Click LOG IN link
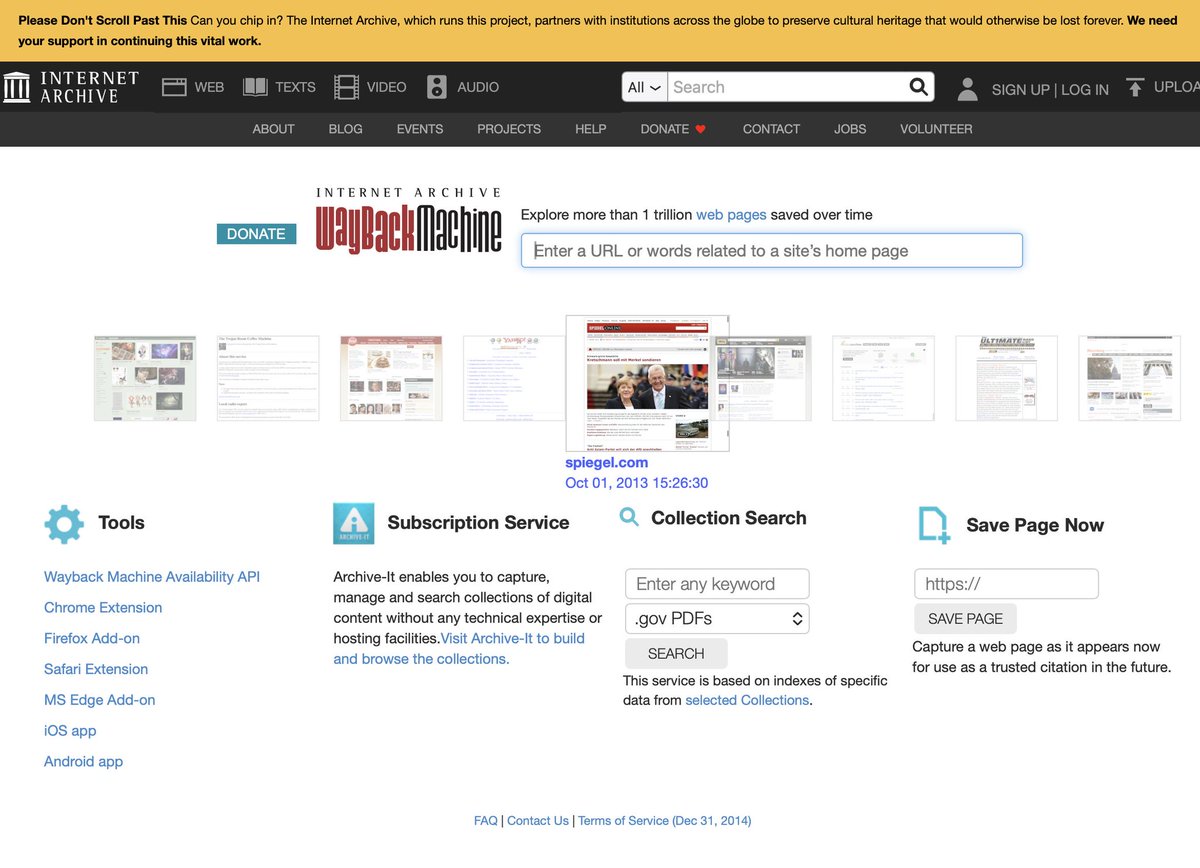 point(1085,90)
